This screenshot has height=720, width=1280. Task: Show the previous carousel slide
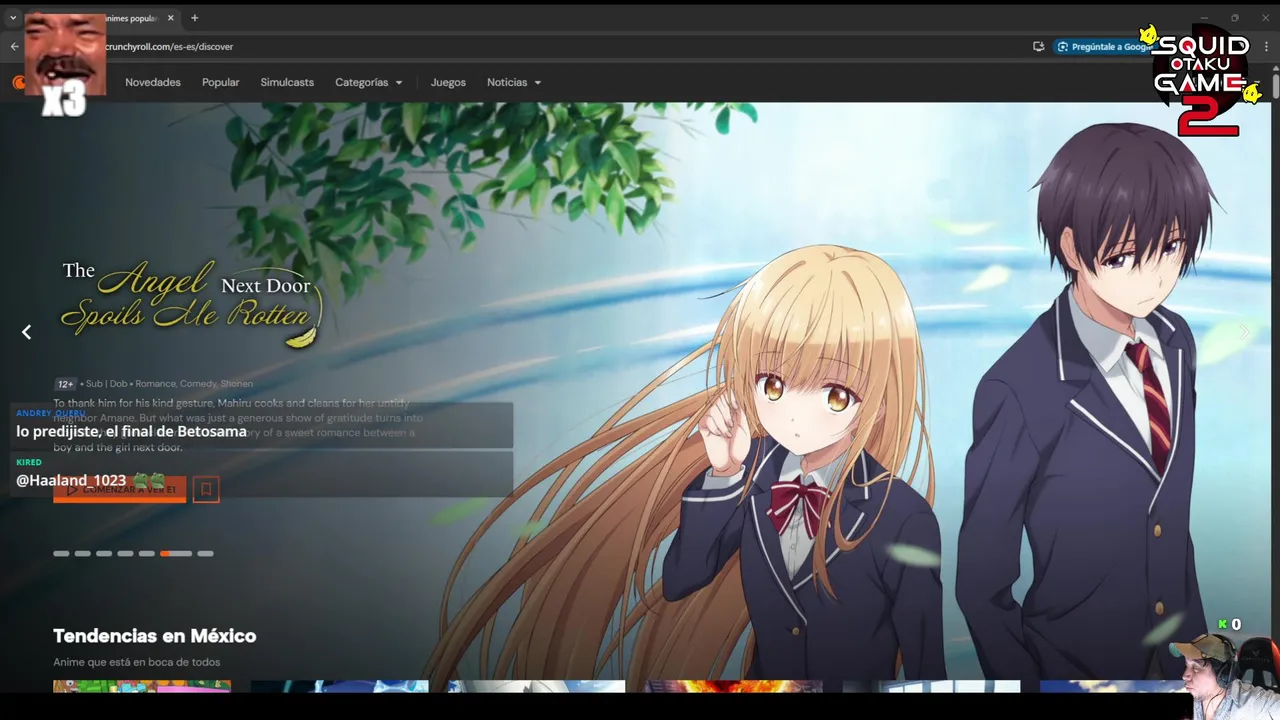27,332
